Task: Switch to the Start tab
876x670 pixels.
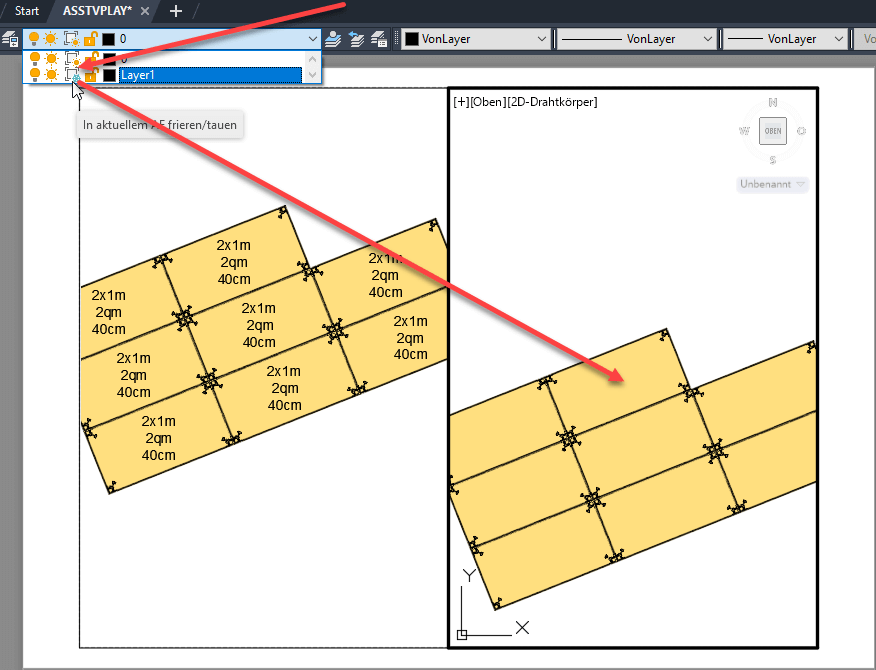Action: [27, 11]
